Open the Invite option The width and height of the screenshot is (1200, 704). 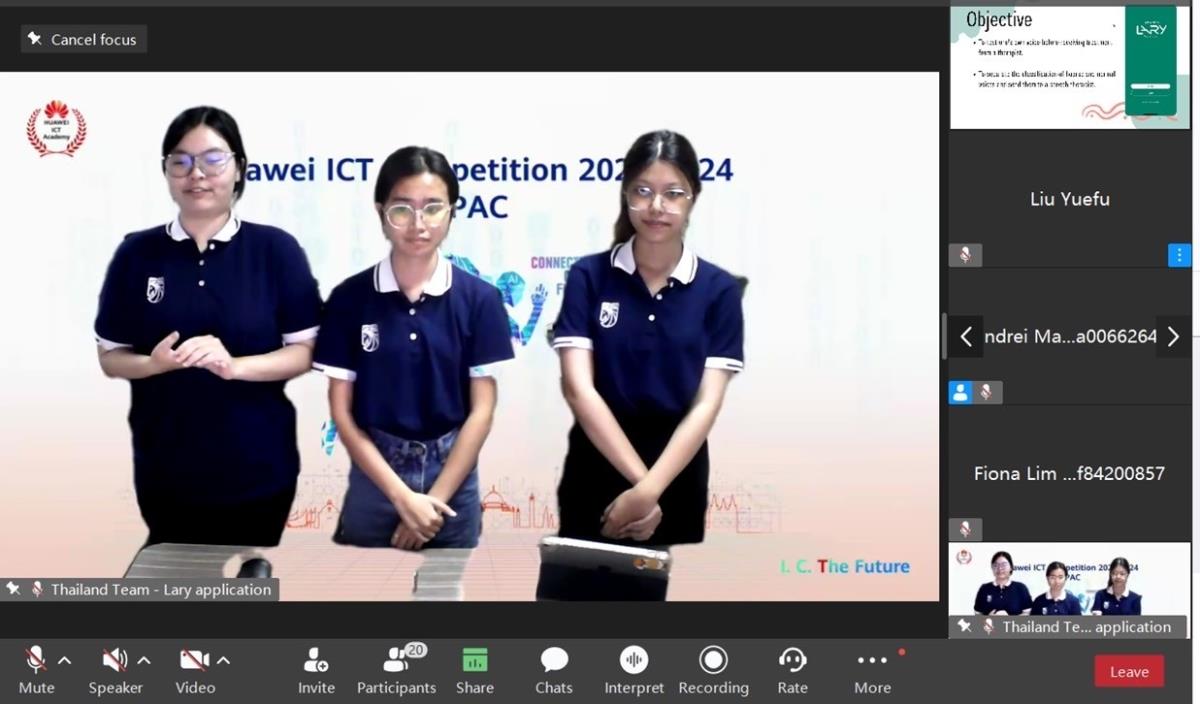pos(316,670)
